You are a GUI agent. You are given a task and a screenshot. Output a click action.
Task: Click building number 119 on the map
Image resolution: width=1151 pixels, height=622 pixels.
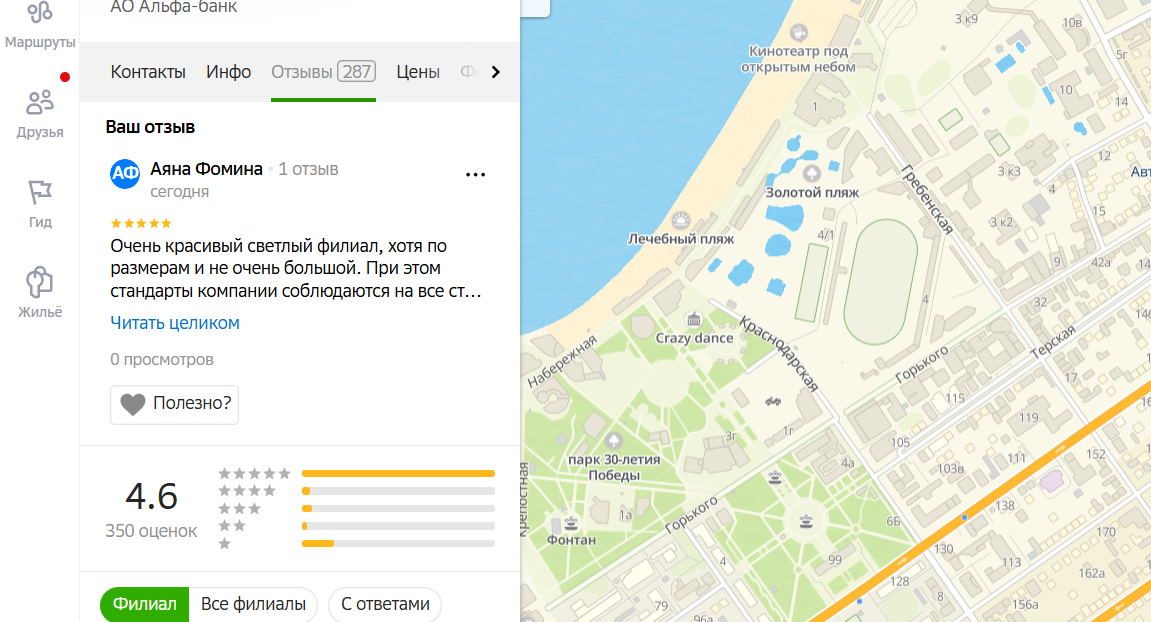coord(1028,417)
